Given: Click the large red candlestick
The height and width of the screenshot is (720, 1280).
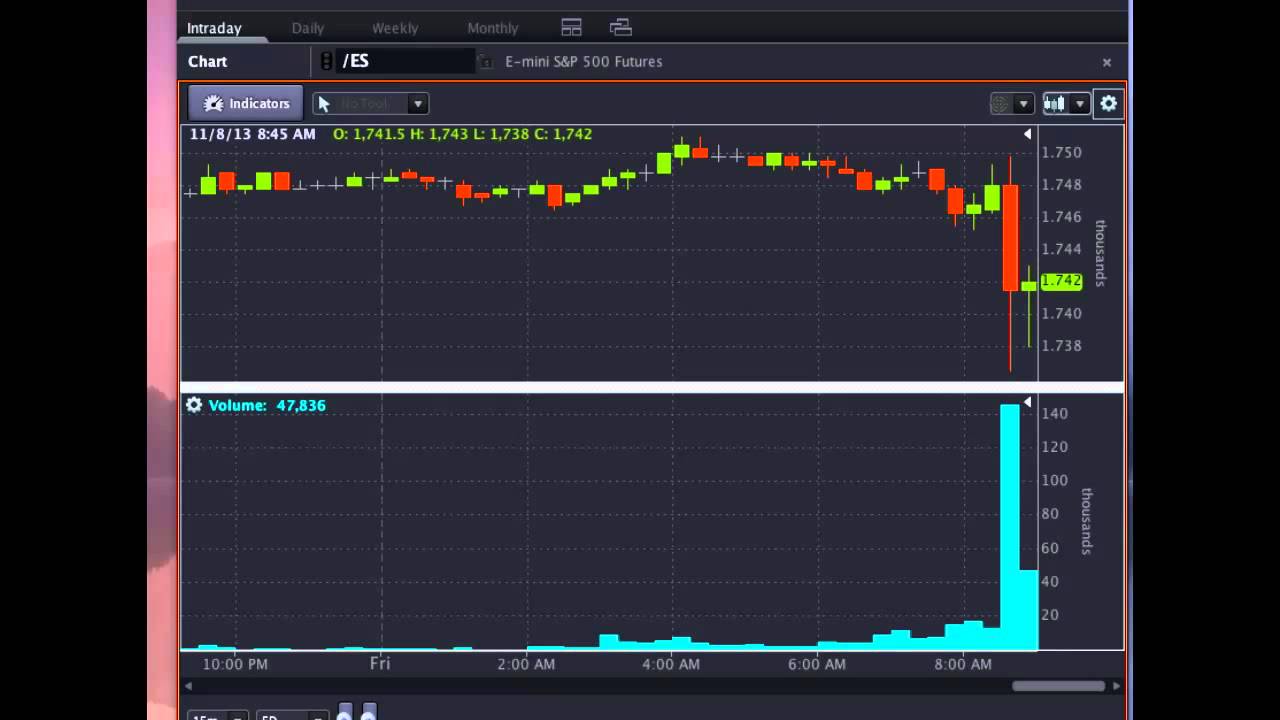Looking at the screenshot, I should 1010,238.
